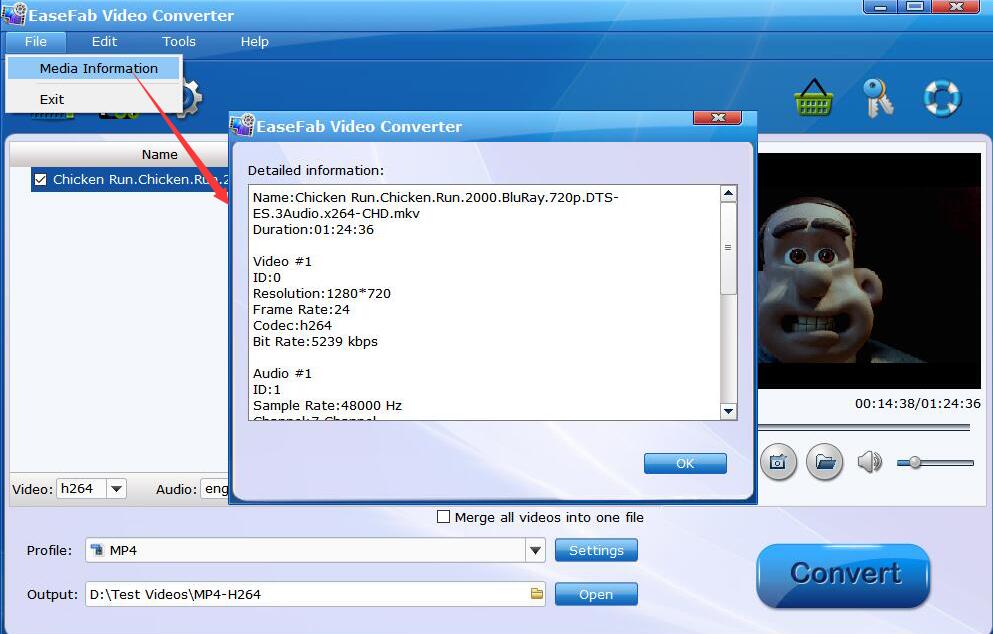Click the Frame Rate:24 line
993x634 pixels.
[x=301, y=310]
